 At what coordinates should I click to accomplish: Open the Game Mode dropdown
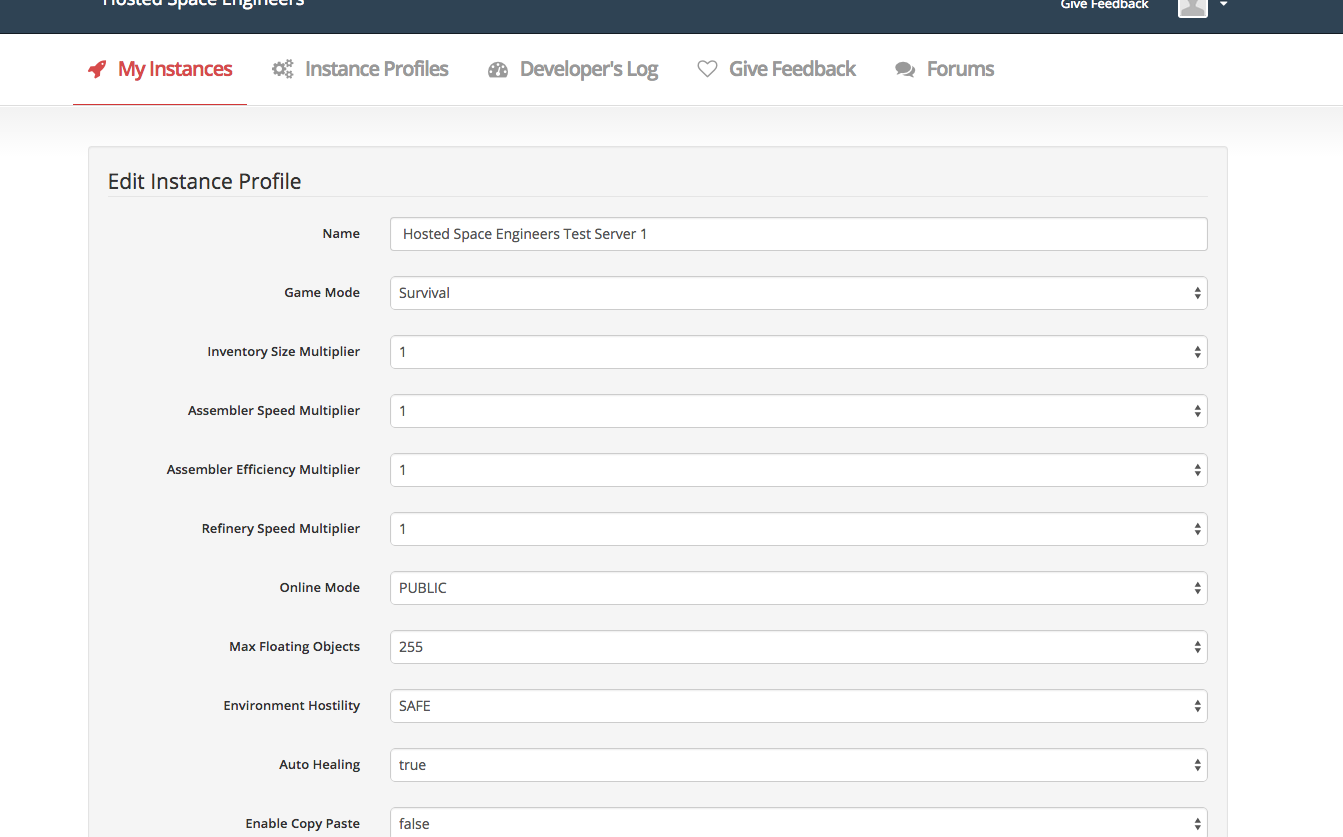798,293
